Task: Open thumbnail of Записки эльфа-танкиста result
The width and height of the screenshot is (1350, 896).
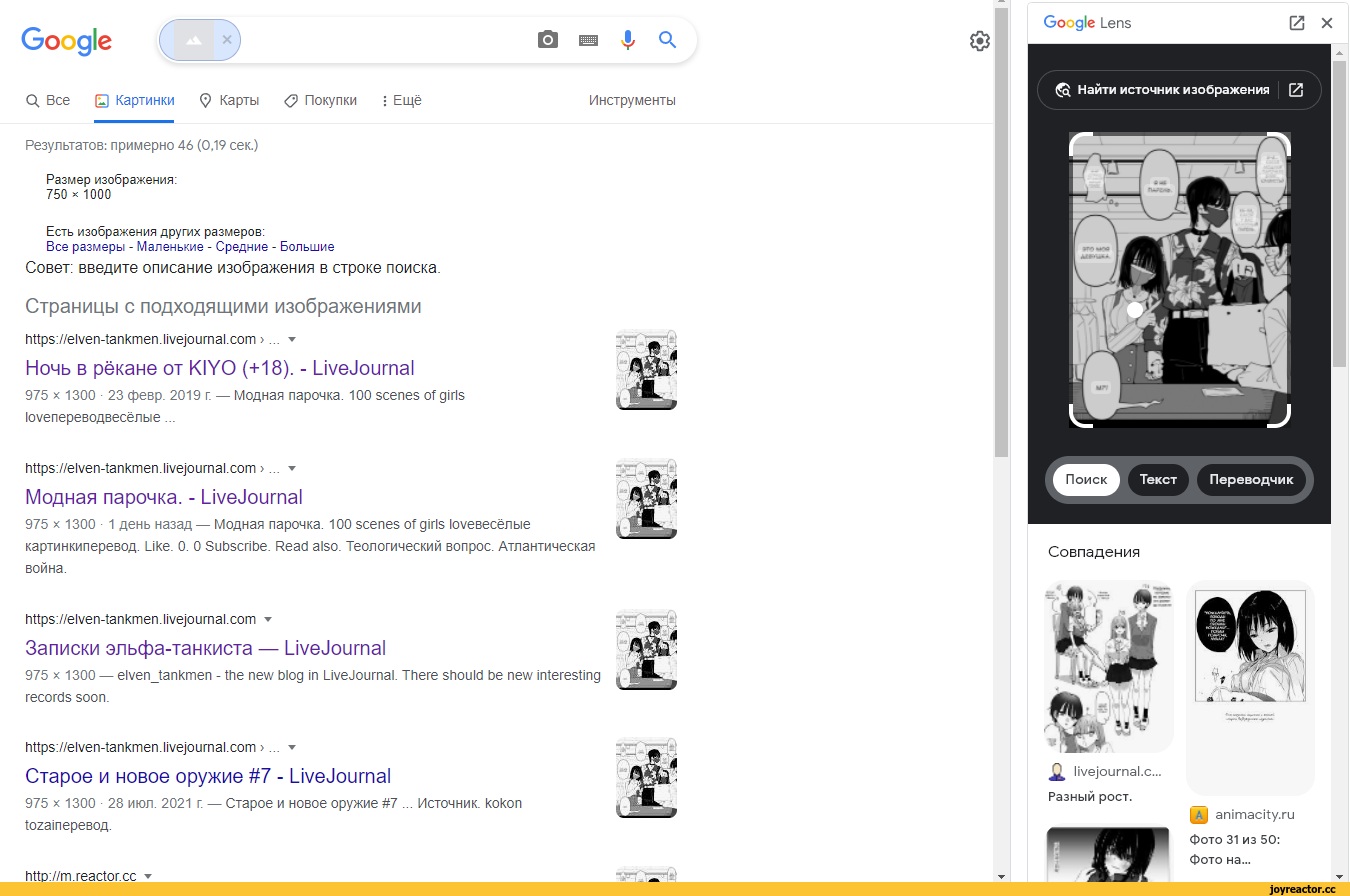Action: coord(646,649)
